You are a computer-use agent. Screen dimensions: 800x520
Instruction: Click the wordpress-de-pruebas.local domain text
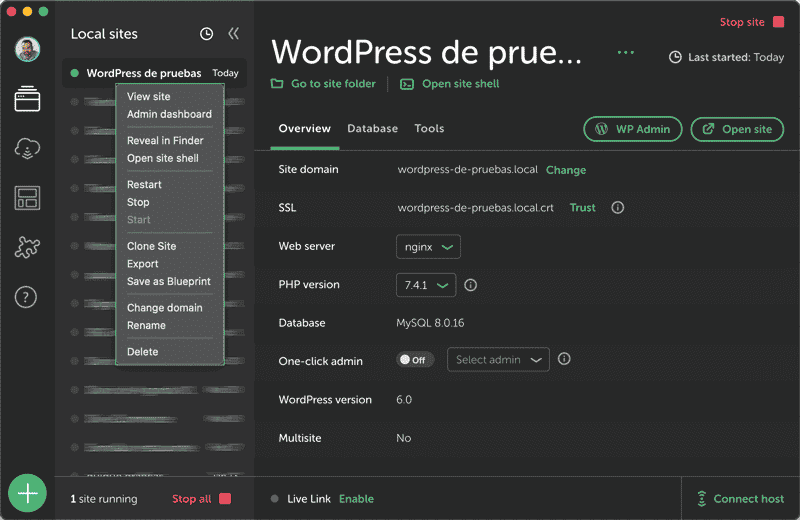[467, 169]
